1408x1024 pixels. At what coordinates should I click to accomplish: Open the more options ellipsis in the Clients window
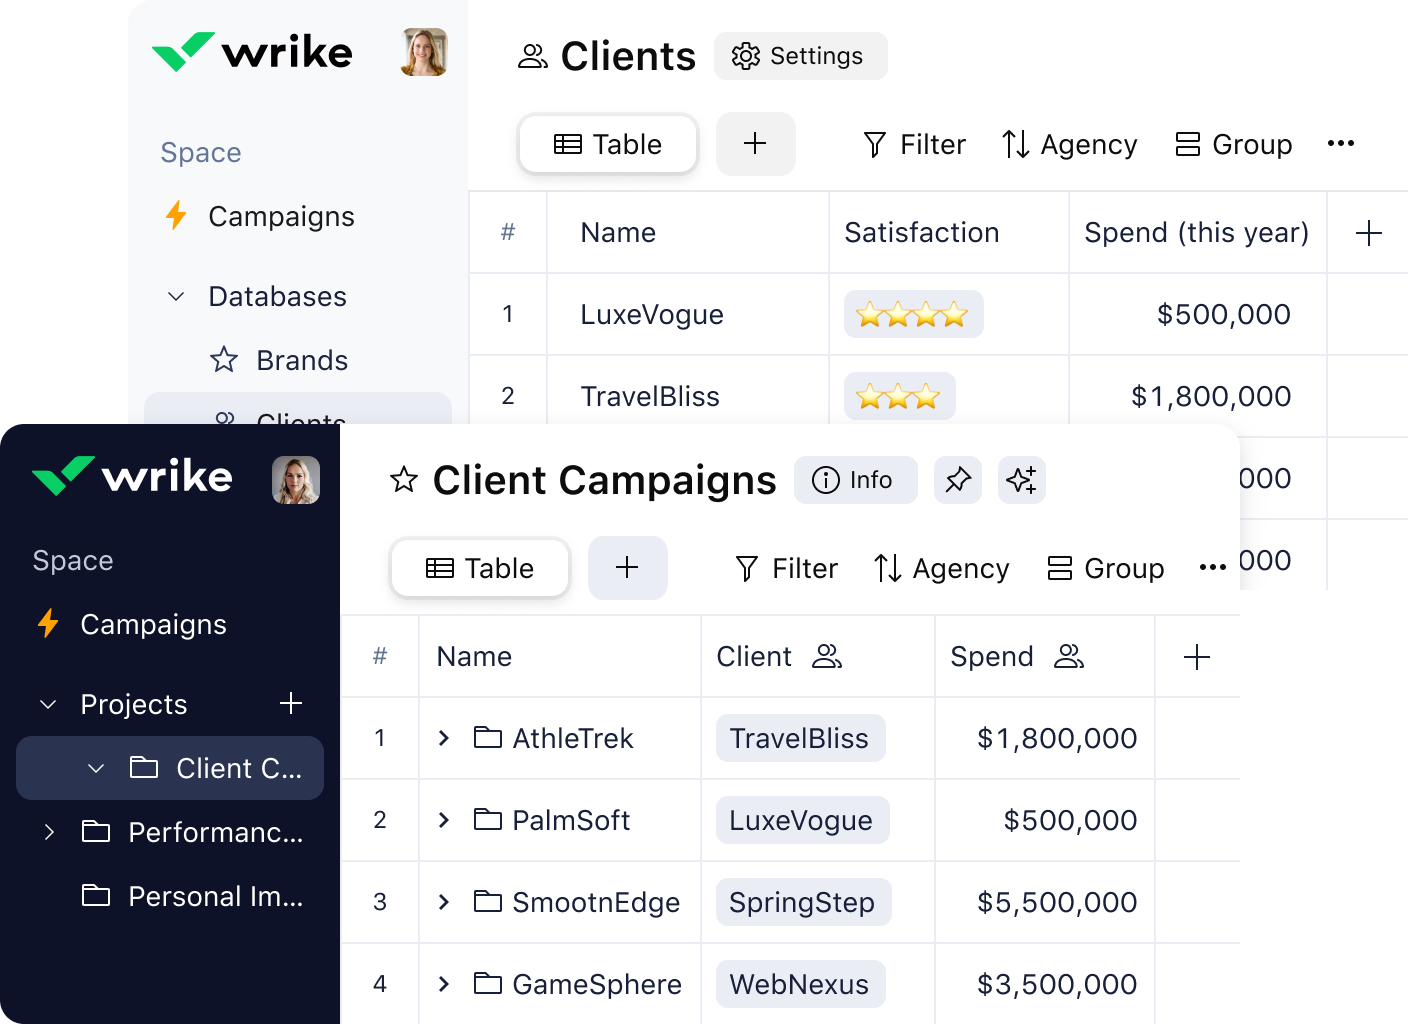1341,144
